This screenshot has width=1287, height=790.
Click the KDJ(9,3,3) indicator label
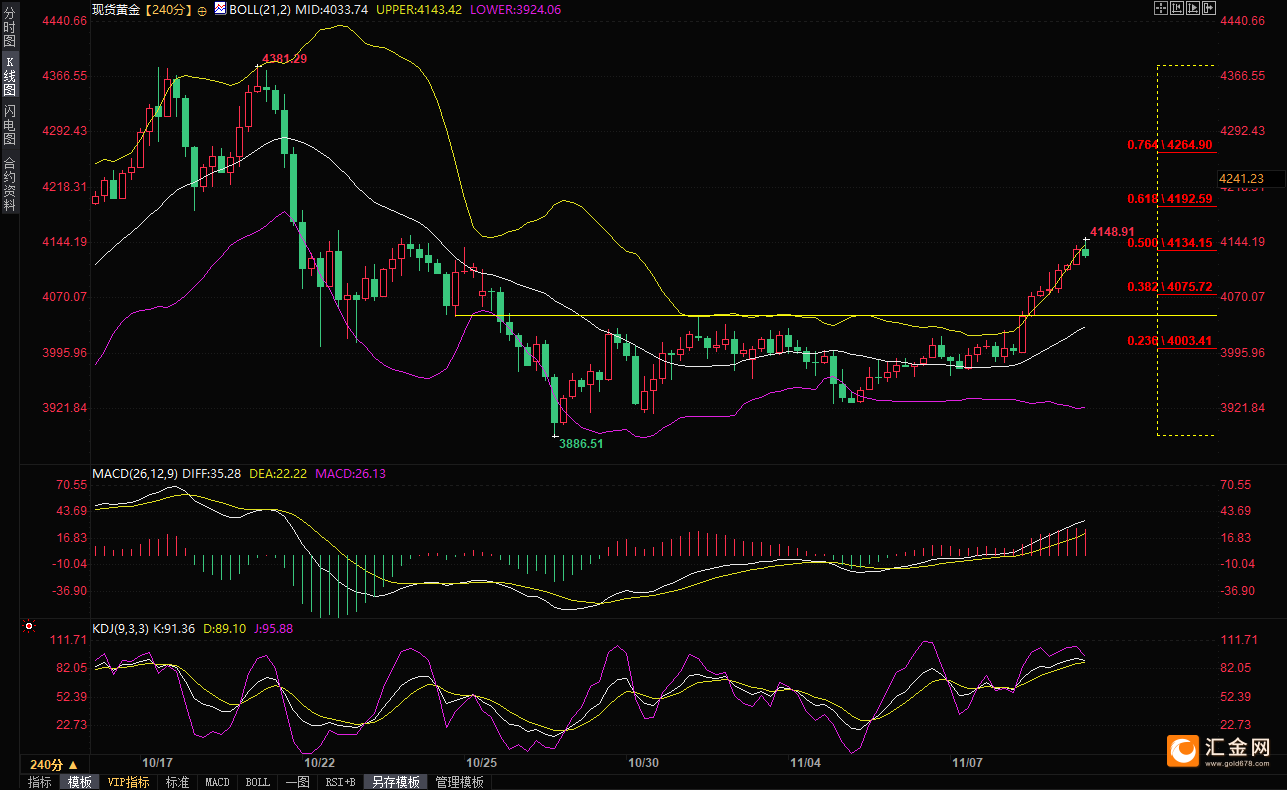point(120,628)
